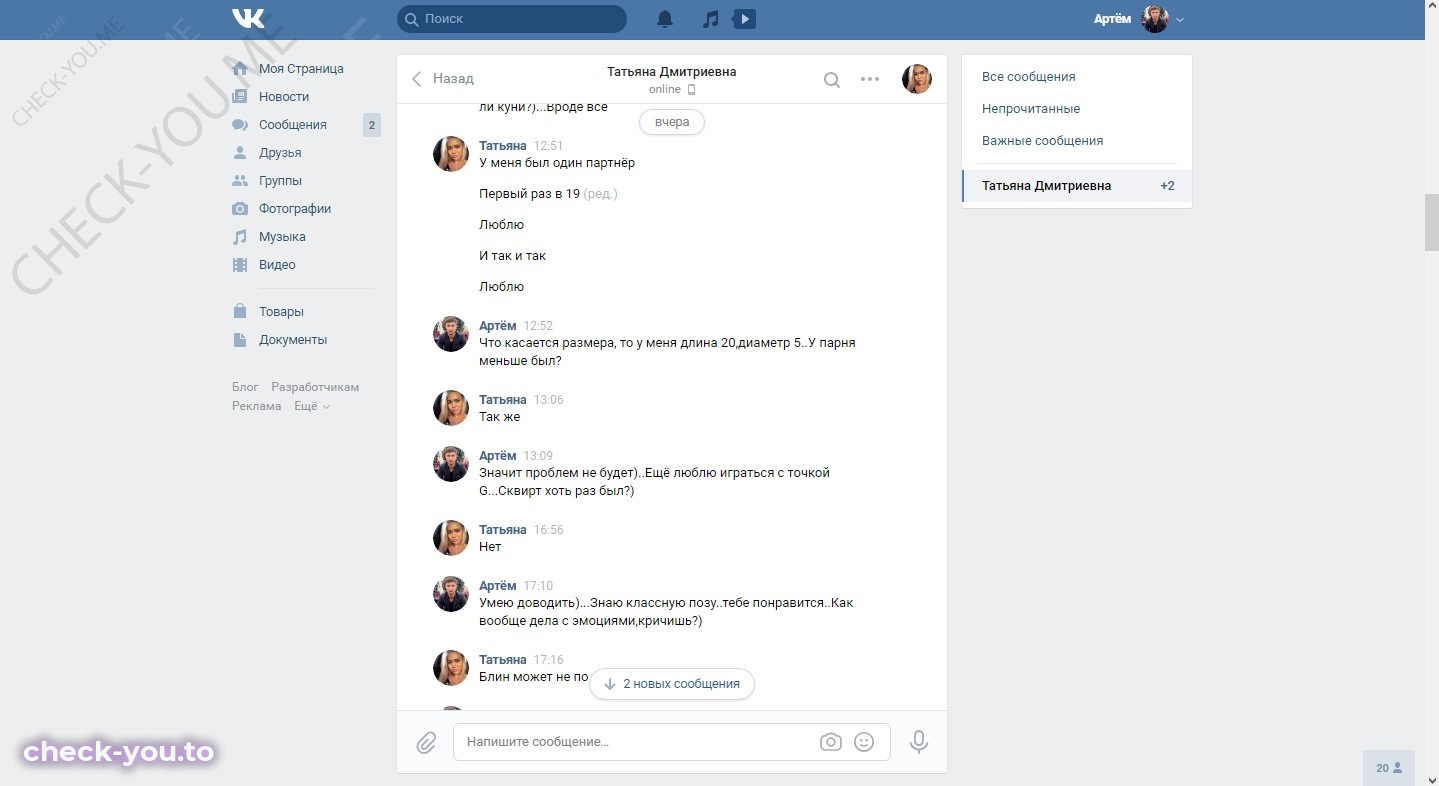Click the (ред.) edited marker
The width and height of the screenshot is (1439, 786).
coord(601,194)
